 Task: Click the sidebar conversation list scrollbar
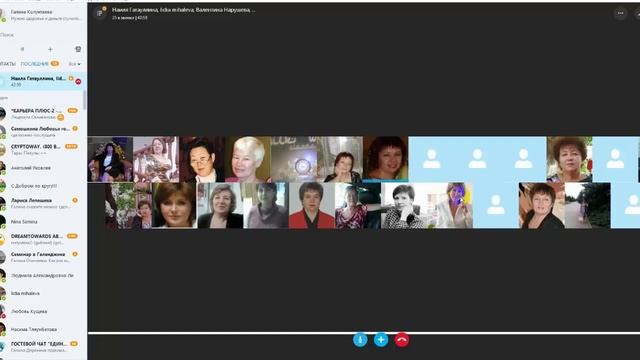tap(85, 99)
